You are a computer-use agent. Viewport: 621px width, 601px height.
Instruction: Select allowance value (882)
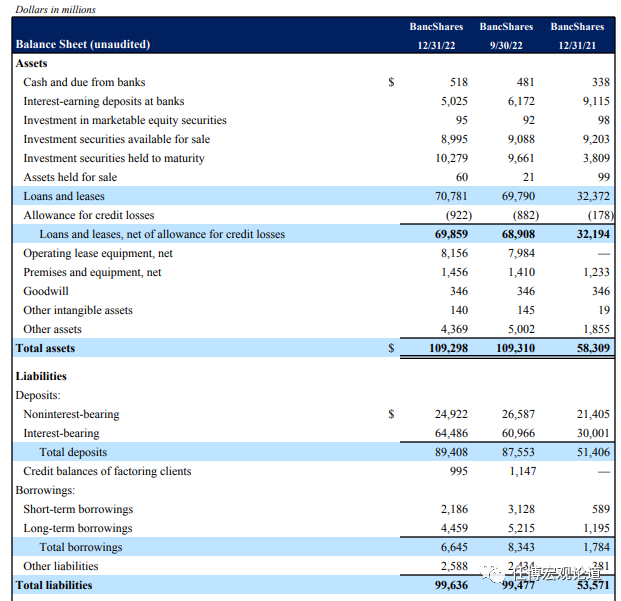tap(526, 215)
